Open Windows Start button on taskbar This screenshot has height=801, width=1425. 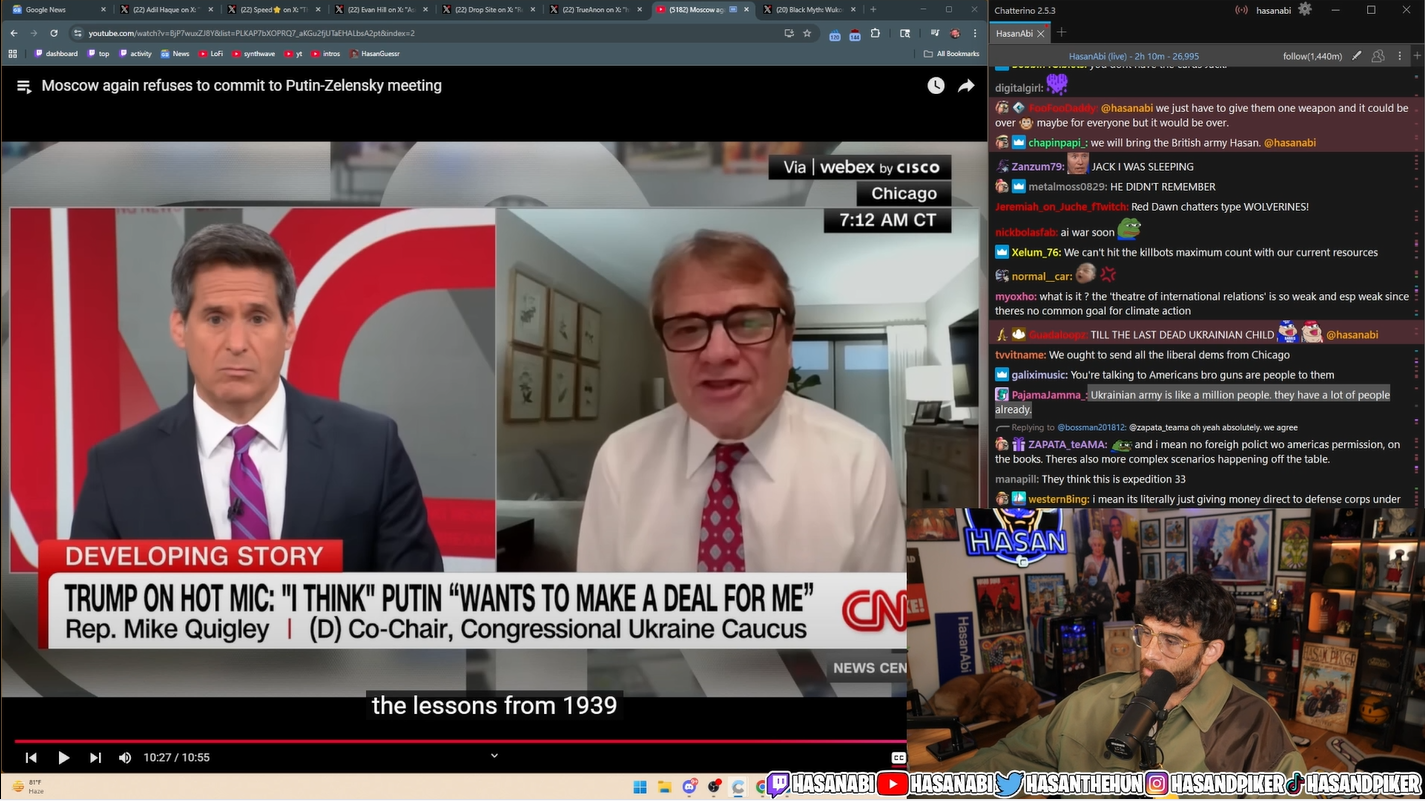click(640, 787)
